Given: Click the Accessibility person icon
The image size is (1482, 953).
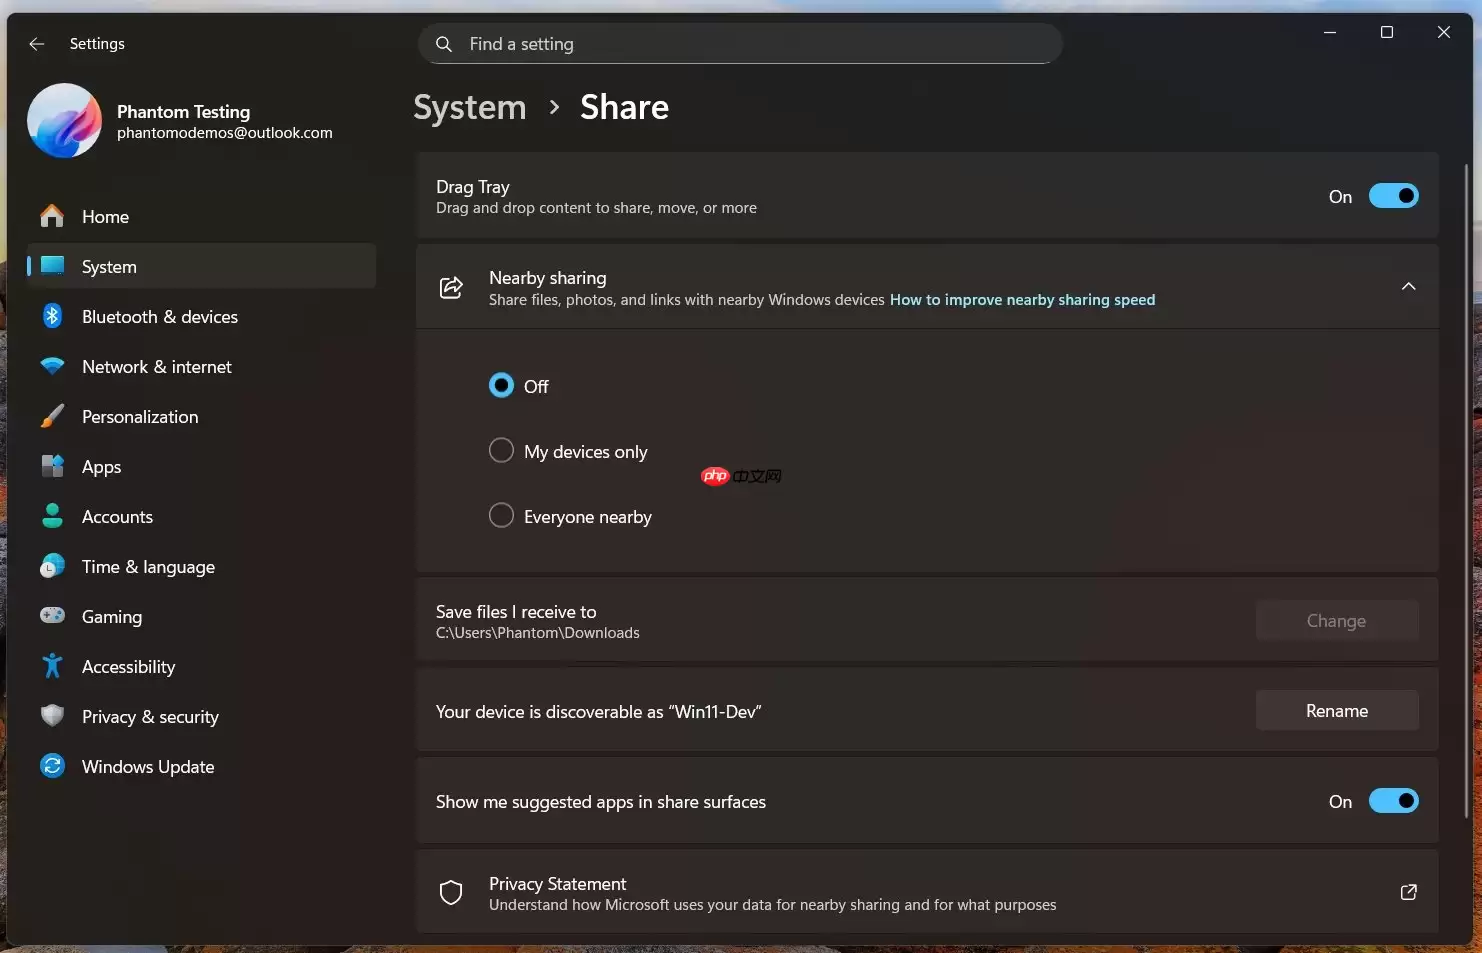Looking at the screenshot, I should [x=52, y=666].
